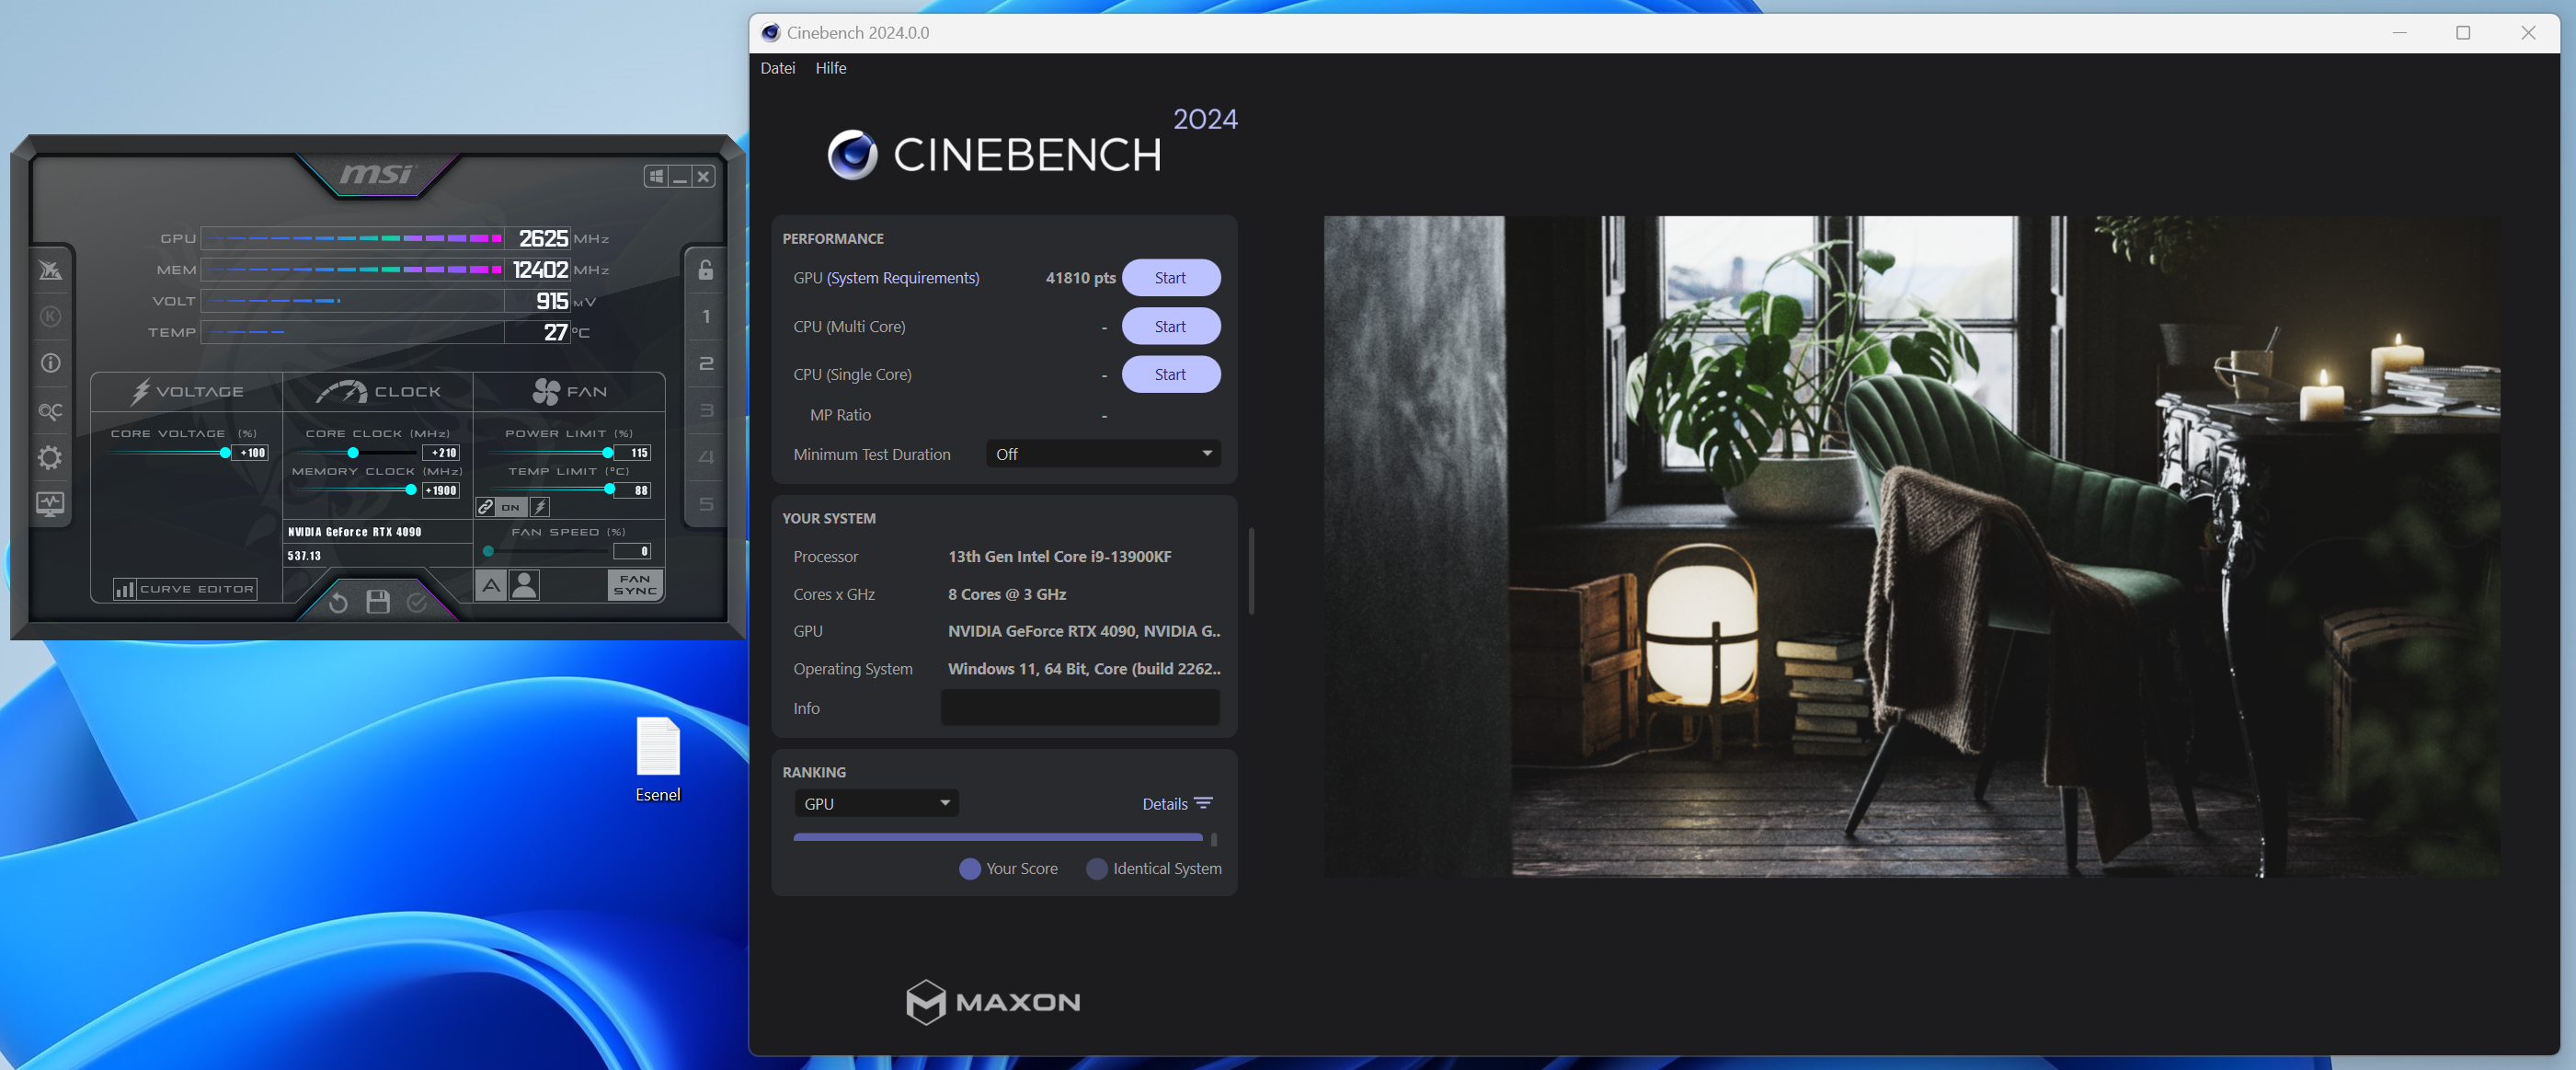
Task: Click the profile lock icon
Action: point(705,270)
